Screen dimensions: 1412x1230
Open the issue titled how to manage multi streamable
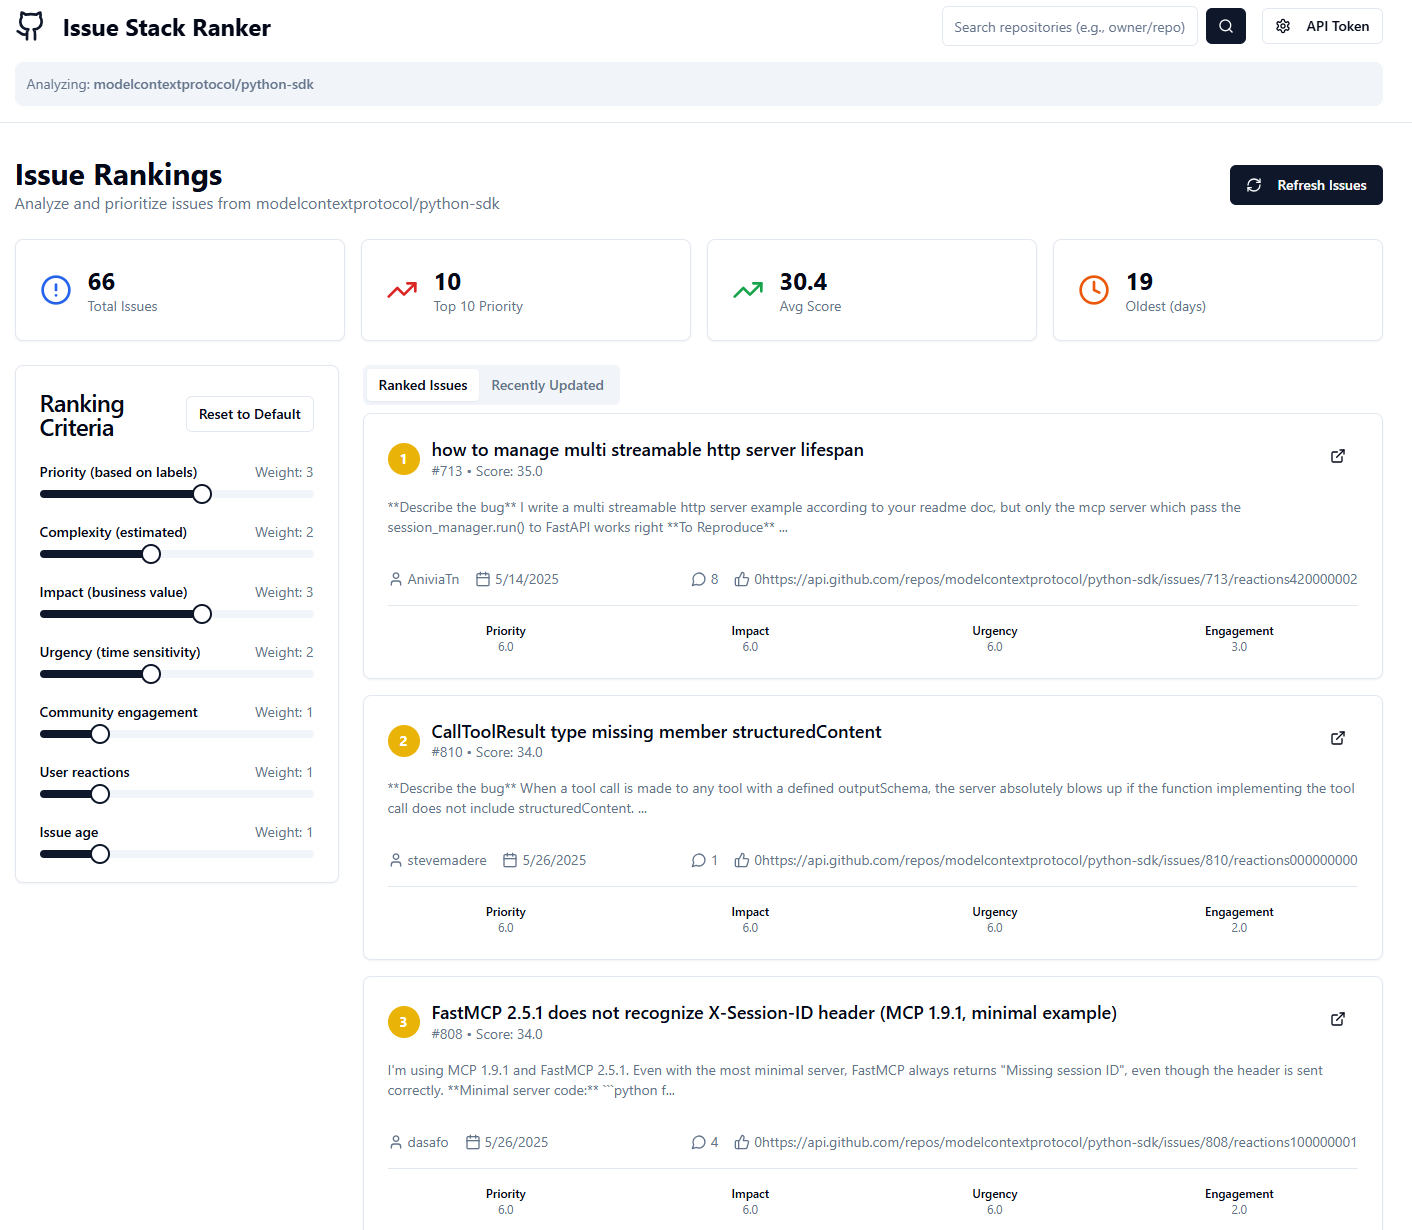(x=647, y=451)
